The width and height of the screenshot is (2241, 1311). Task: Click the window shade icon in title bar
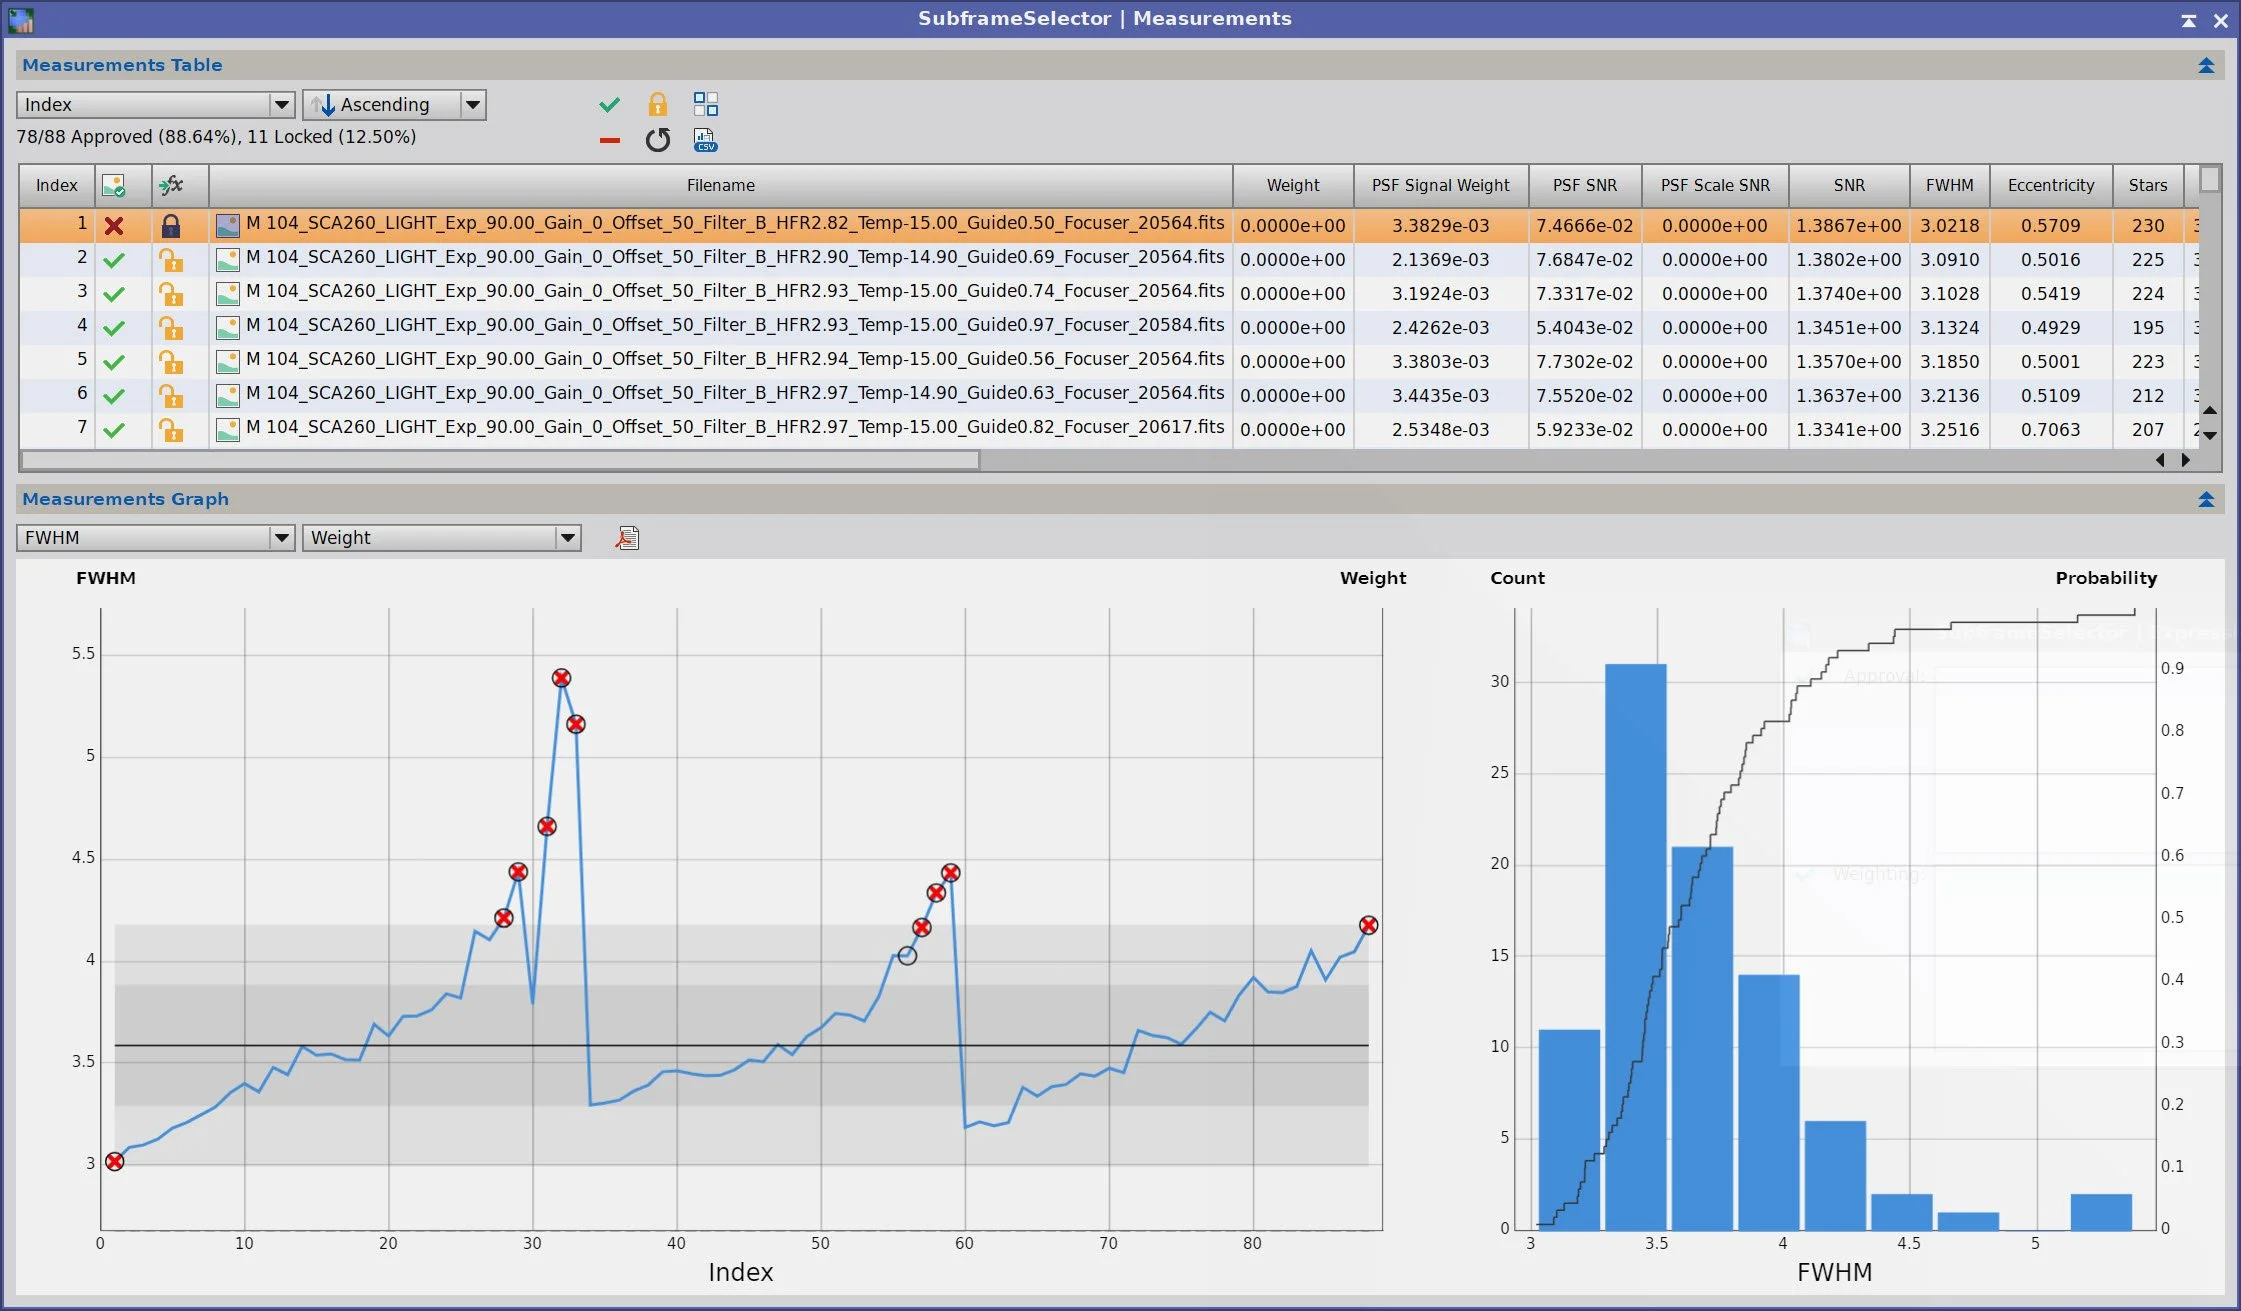tap(2188, 20)
